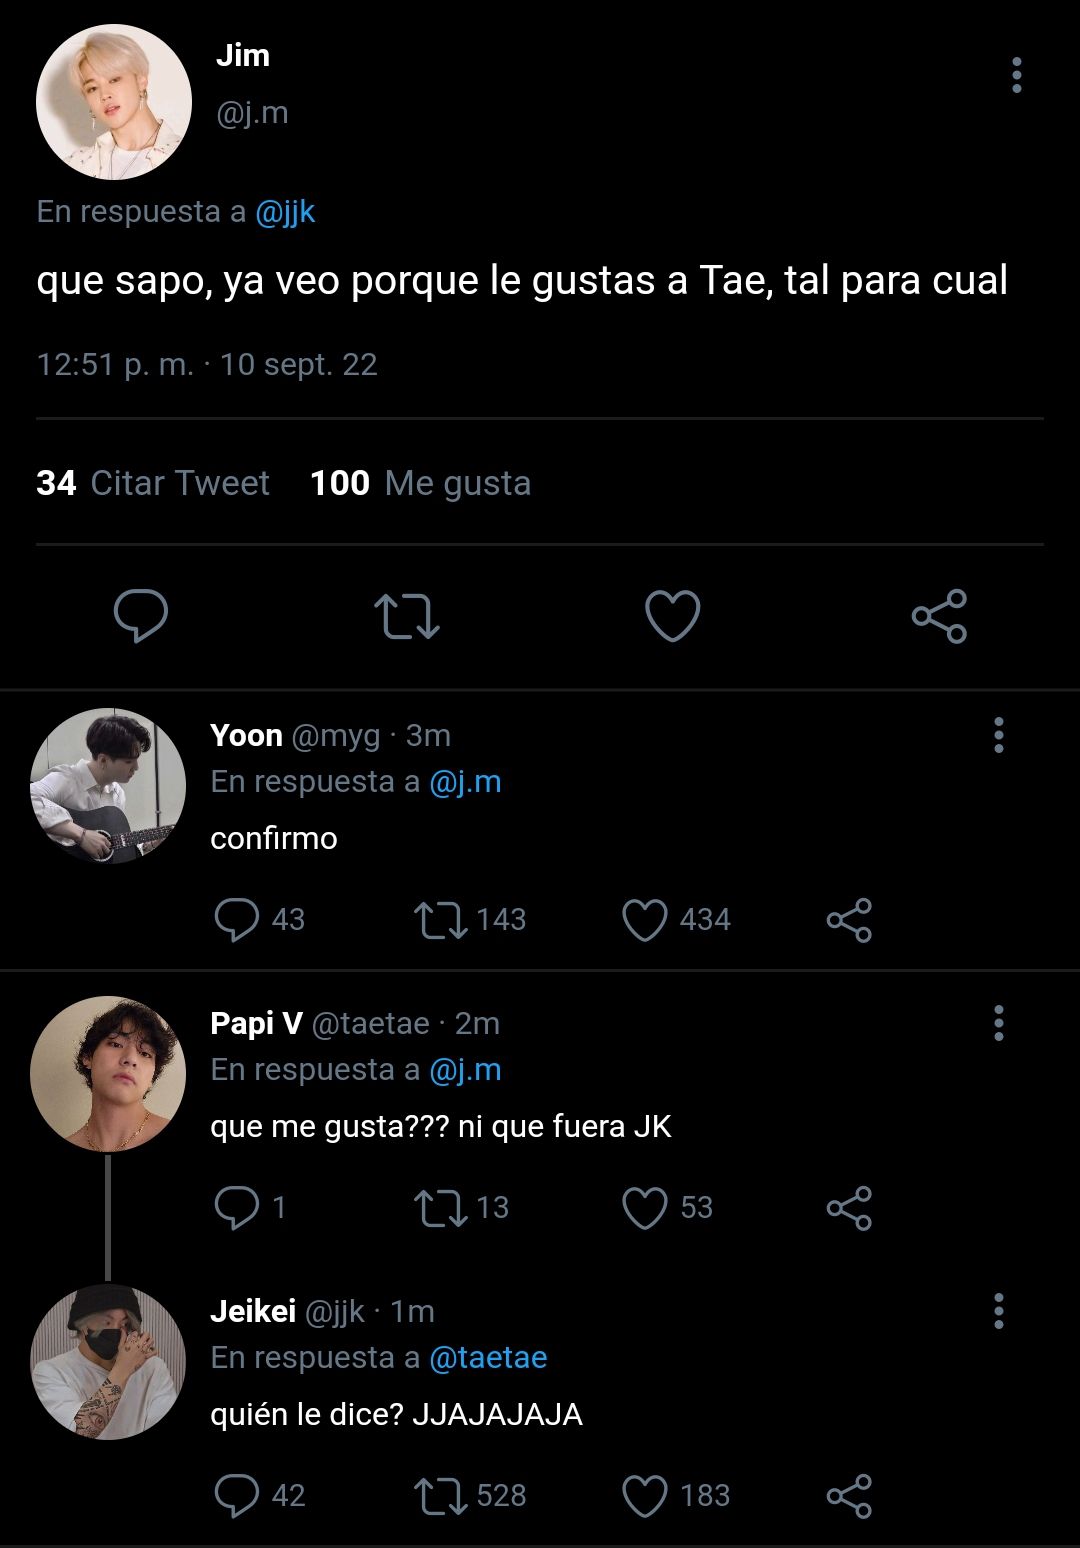
Task: Open more options on Jeikei's reply
Action: pos(998,1311)
